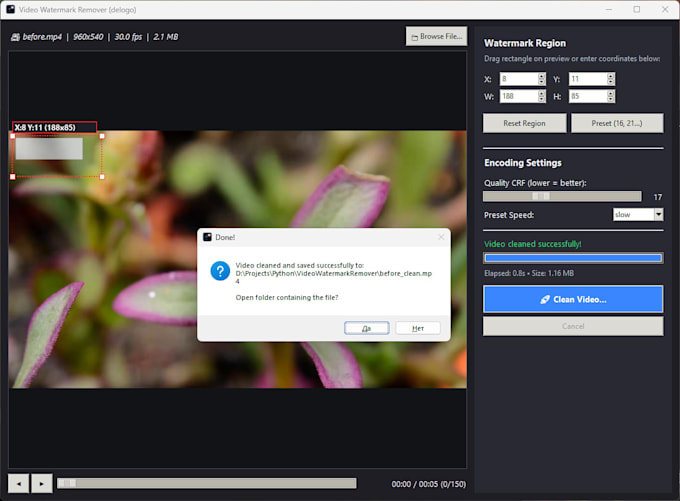680x501 pixels.
Task: Click the blue progress bar
Action: [573, 258]
